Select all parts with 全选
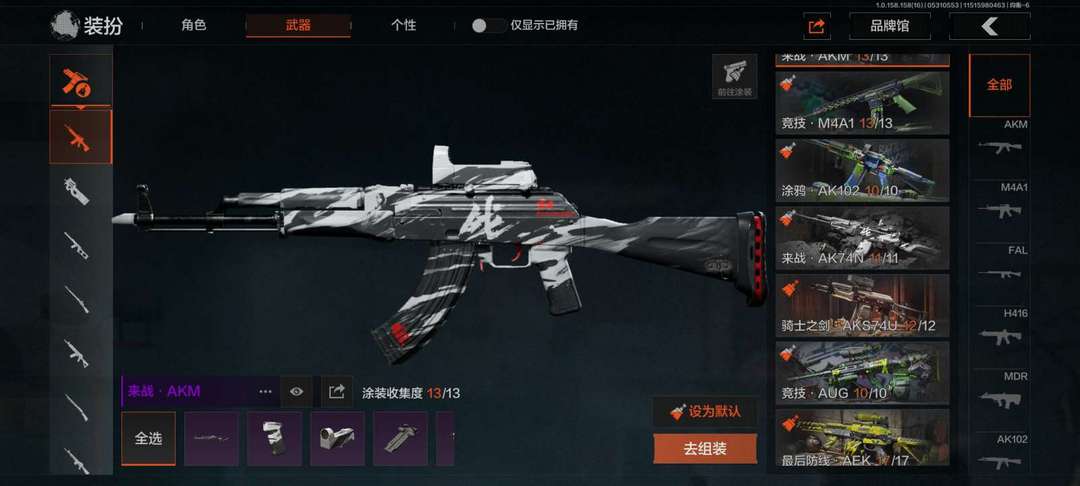Image resolution: width=1080 pixels, height=486 pixels. 148,439
